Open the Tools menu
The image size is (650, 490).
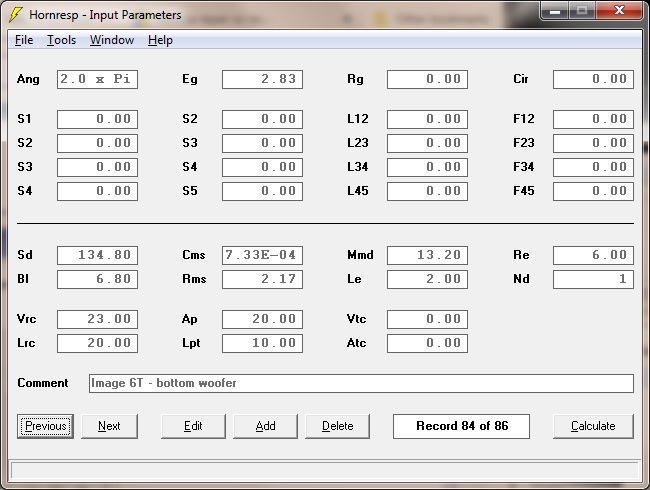coord(61,40)
